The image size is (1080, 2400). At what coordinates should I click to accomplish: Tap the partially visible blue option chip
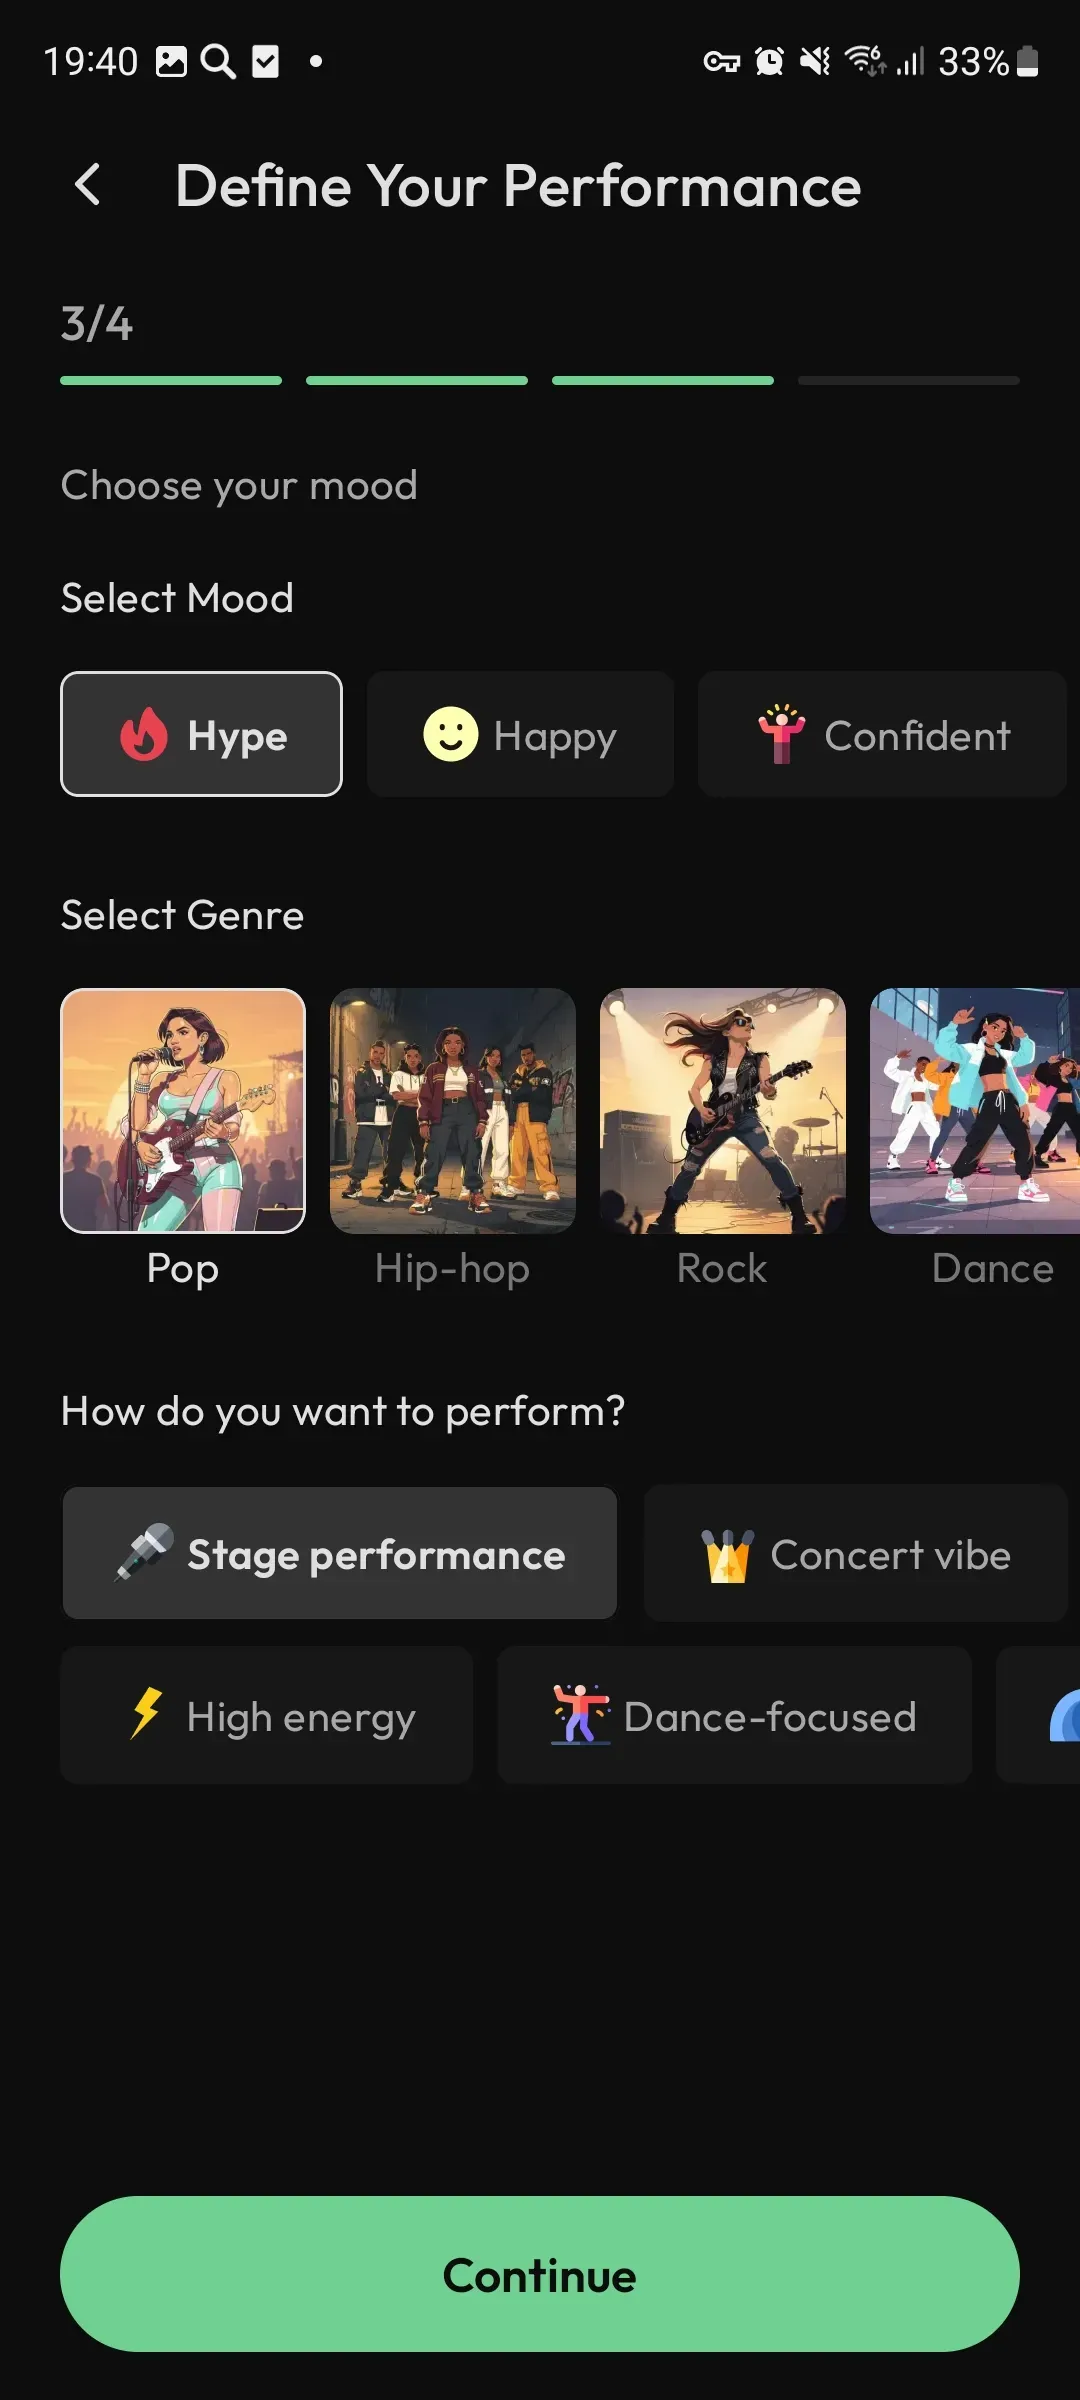(1039, 1716)
